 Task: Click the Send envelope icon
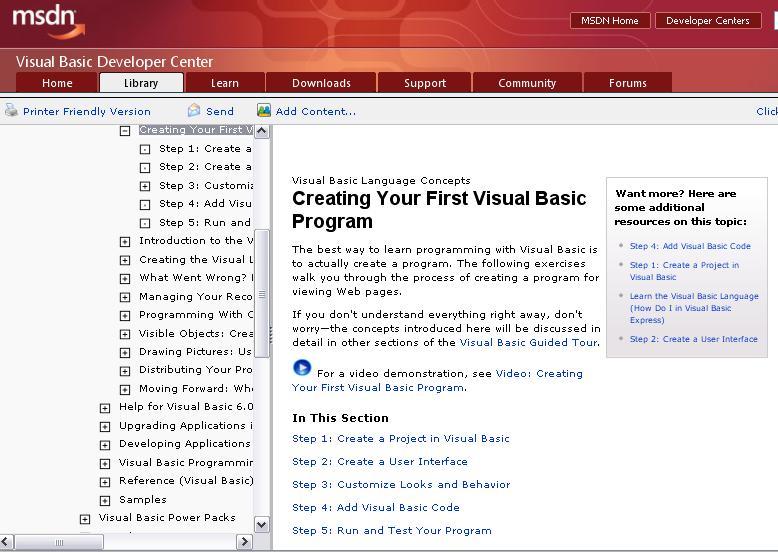194,110
